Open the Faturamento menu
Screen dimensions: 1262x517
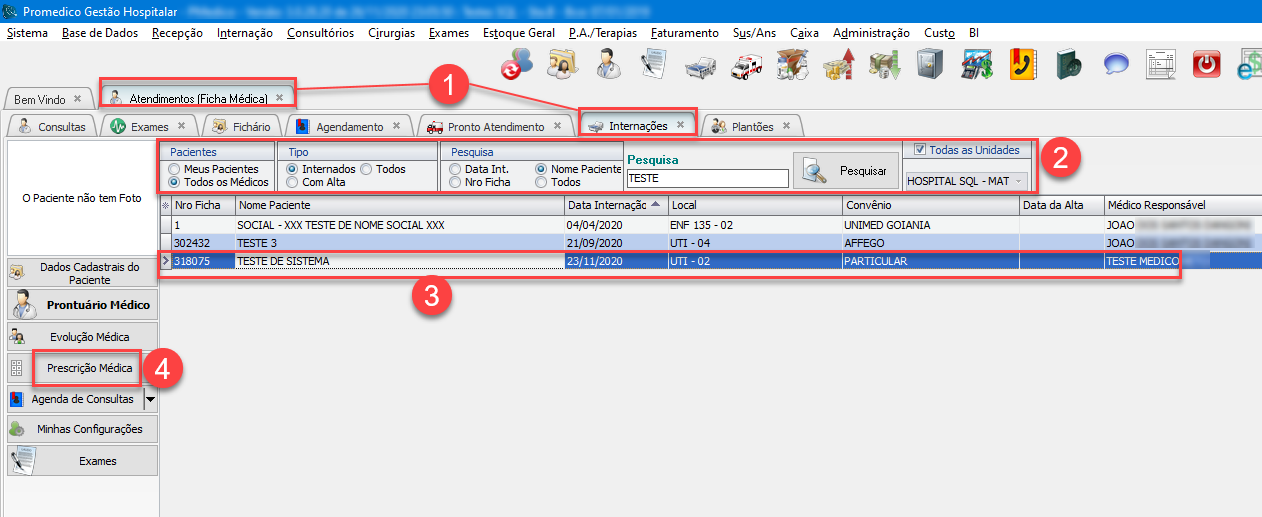click(684, 33)
